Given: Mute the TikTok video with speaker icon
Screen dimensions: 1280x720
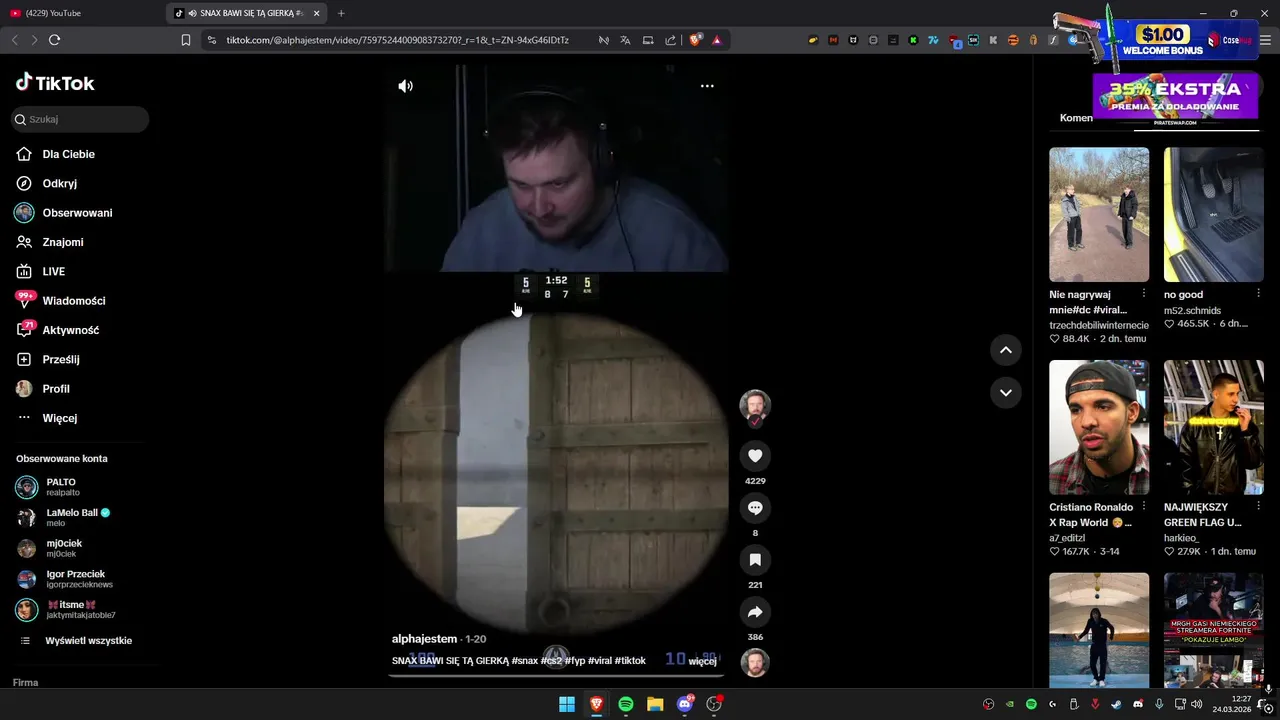Looking at the screenshot, I should [x=405, y=86].
